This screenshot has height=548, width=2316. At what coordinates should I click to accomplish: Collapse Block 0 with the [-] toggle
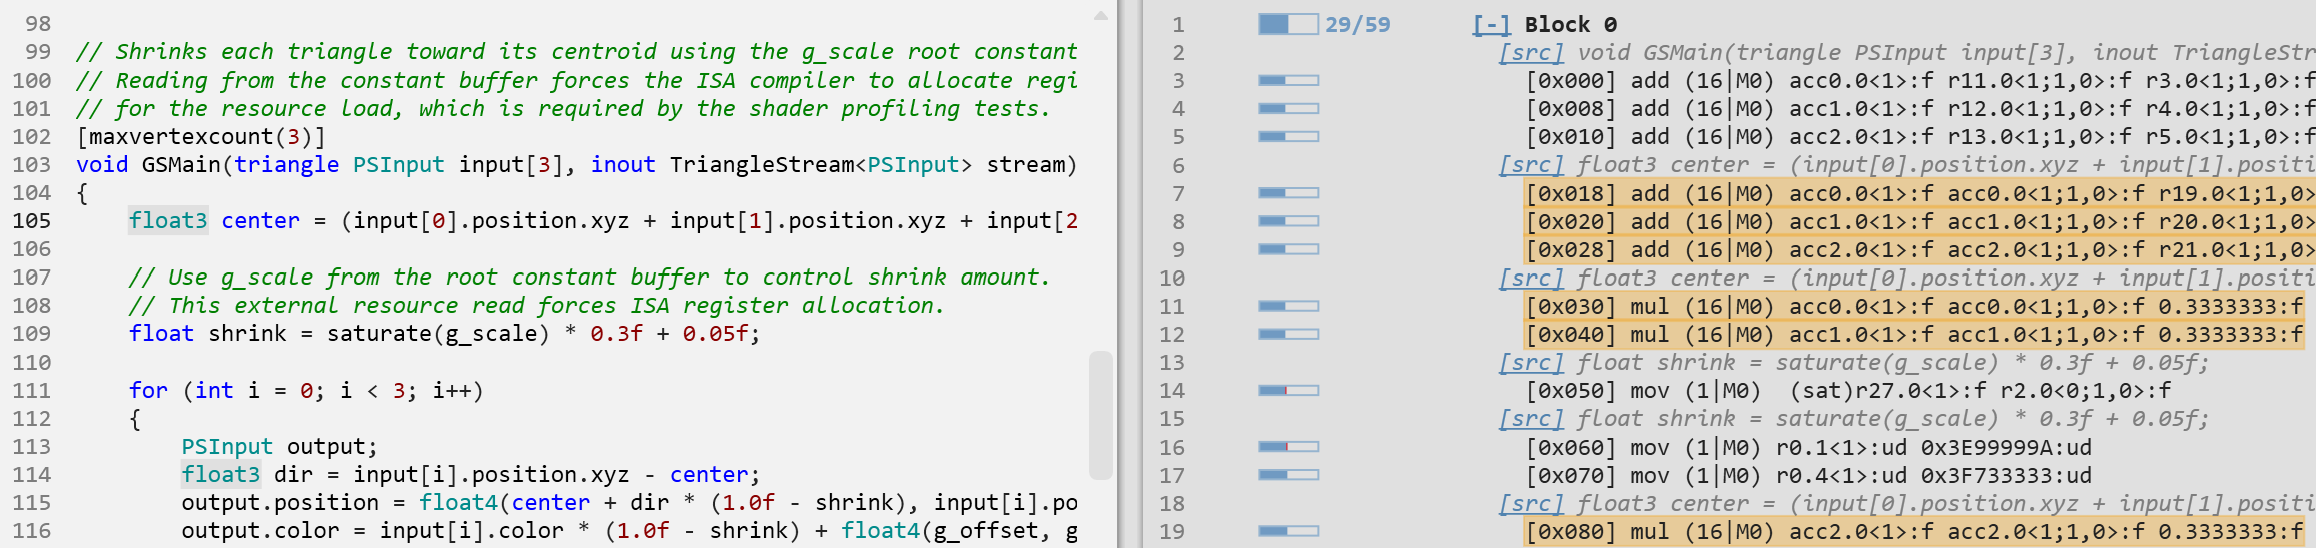pos(1491,24)
